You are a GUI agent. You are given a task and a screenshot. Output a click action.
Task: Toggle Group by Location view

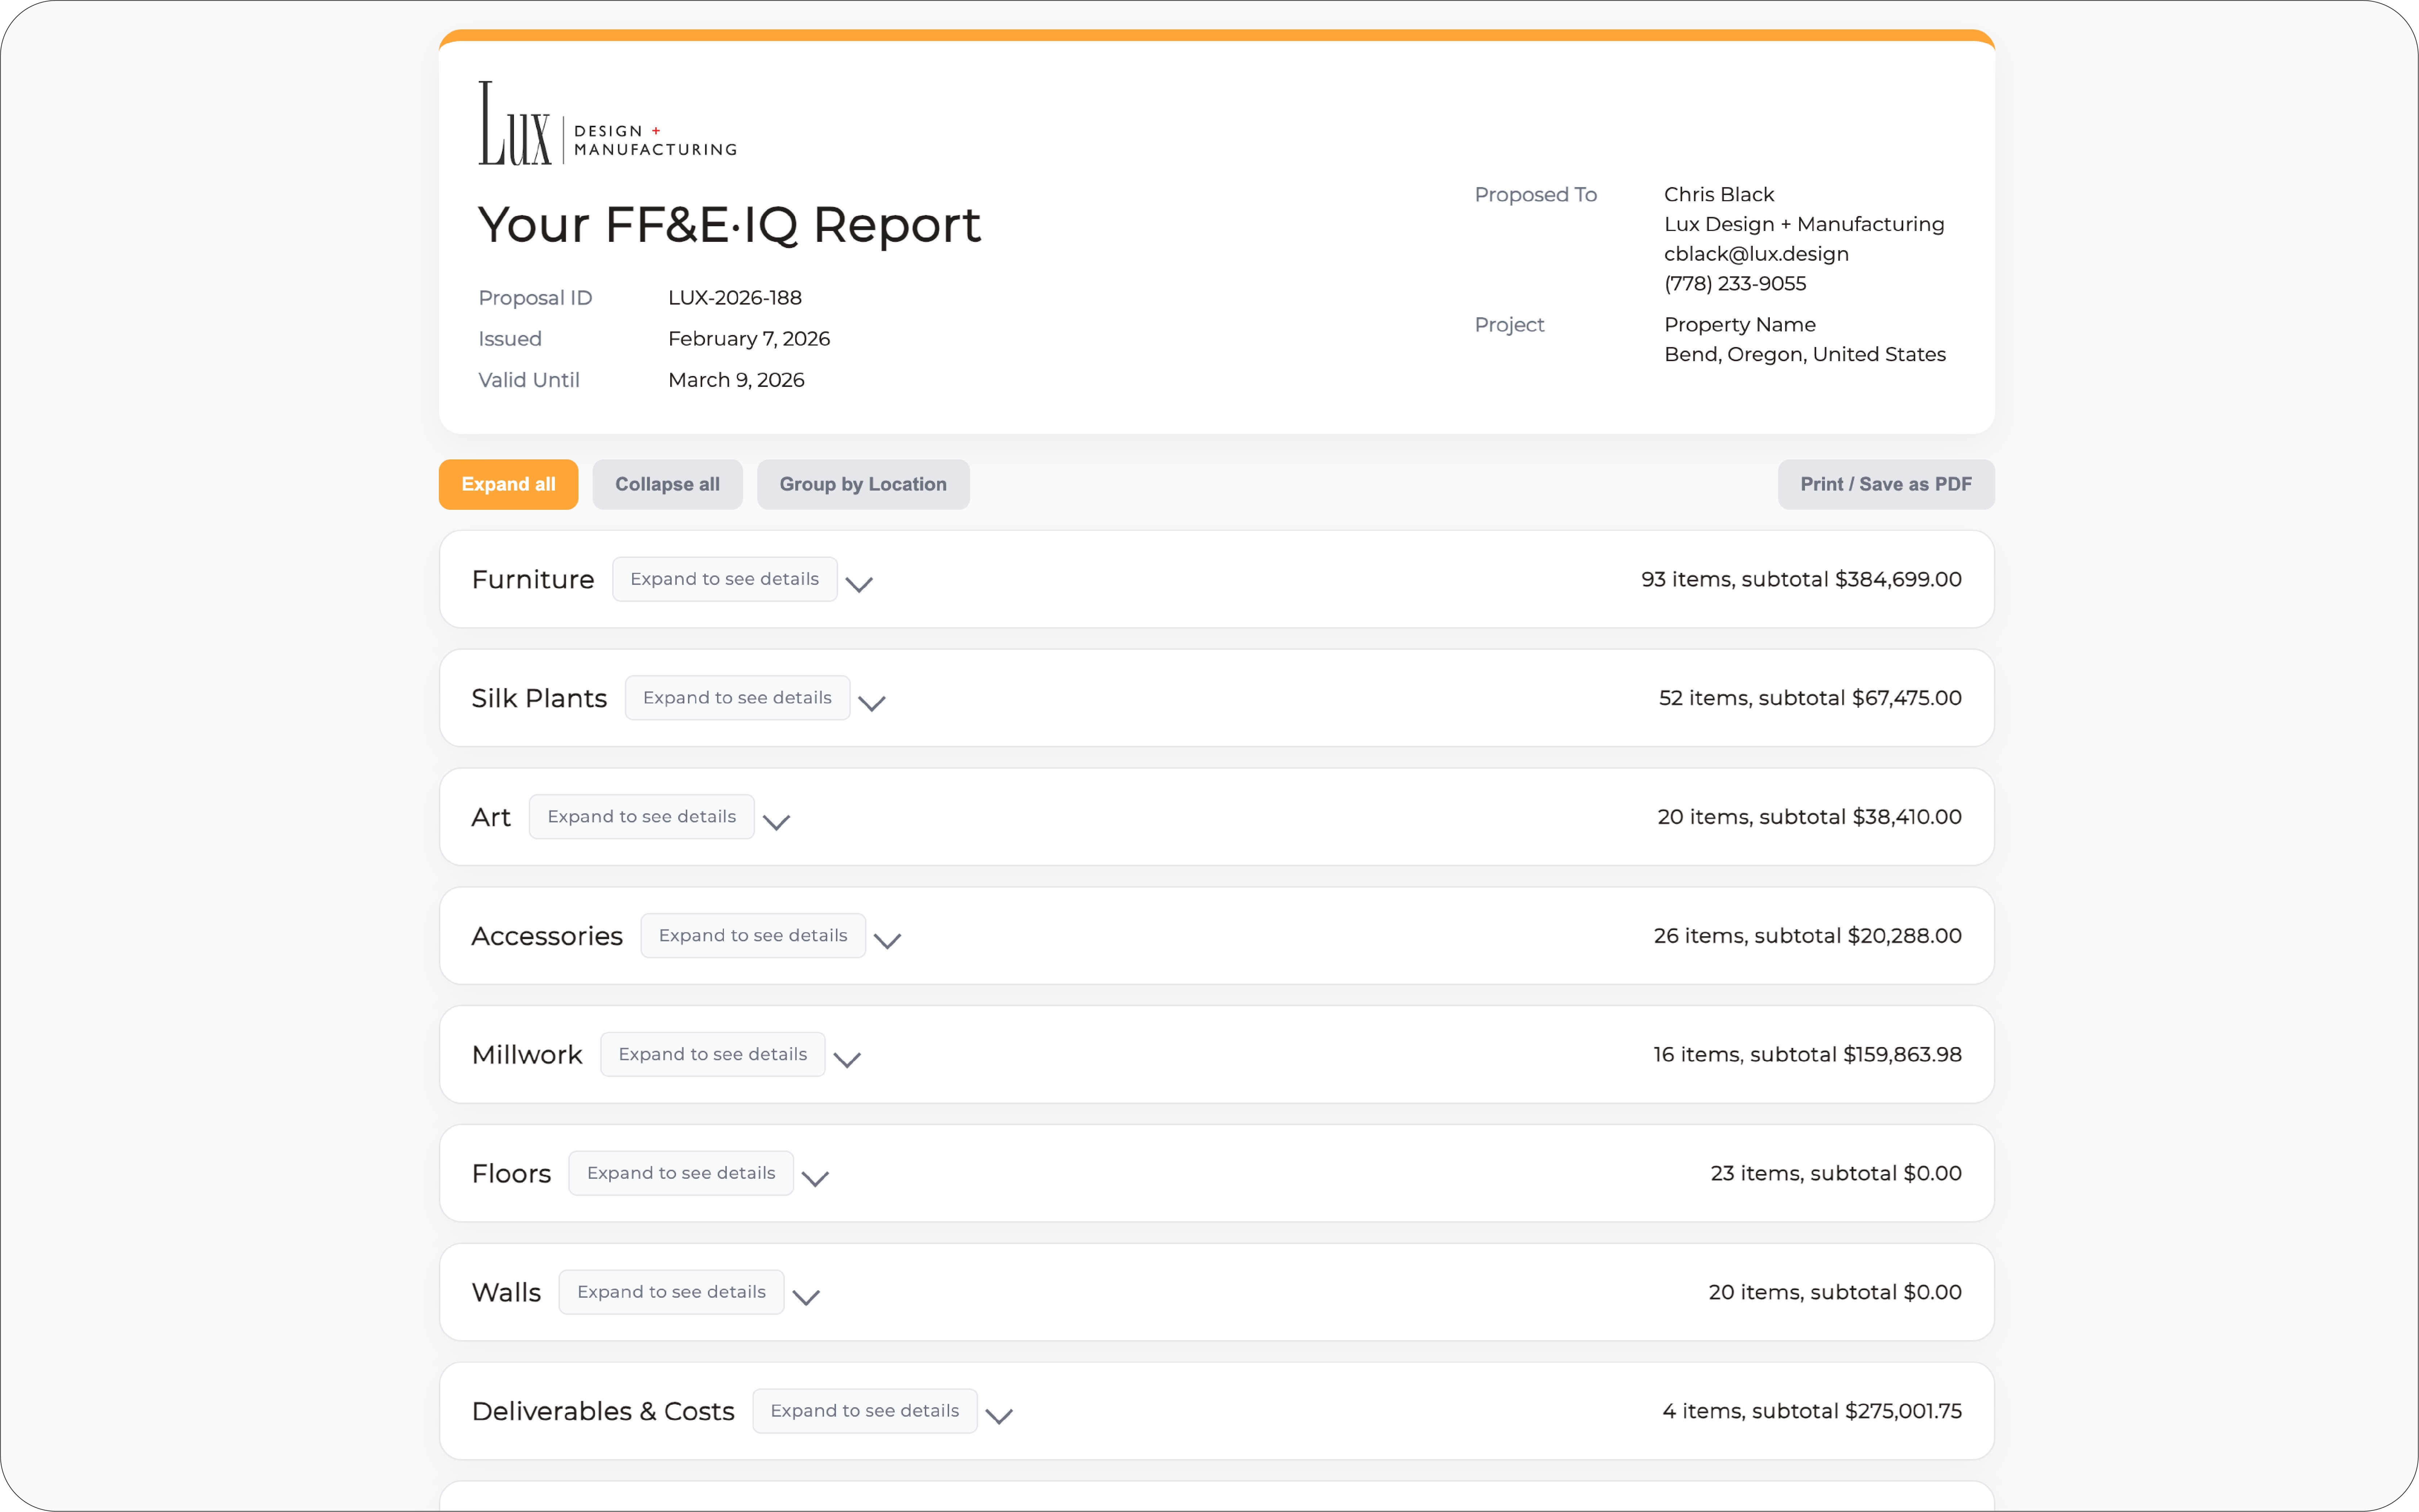click(862, 484)
